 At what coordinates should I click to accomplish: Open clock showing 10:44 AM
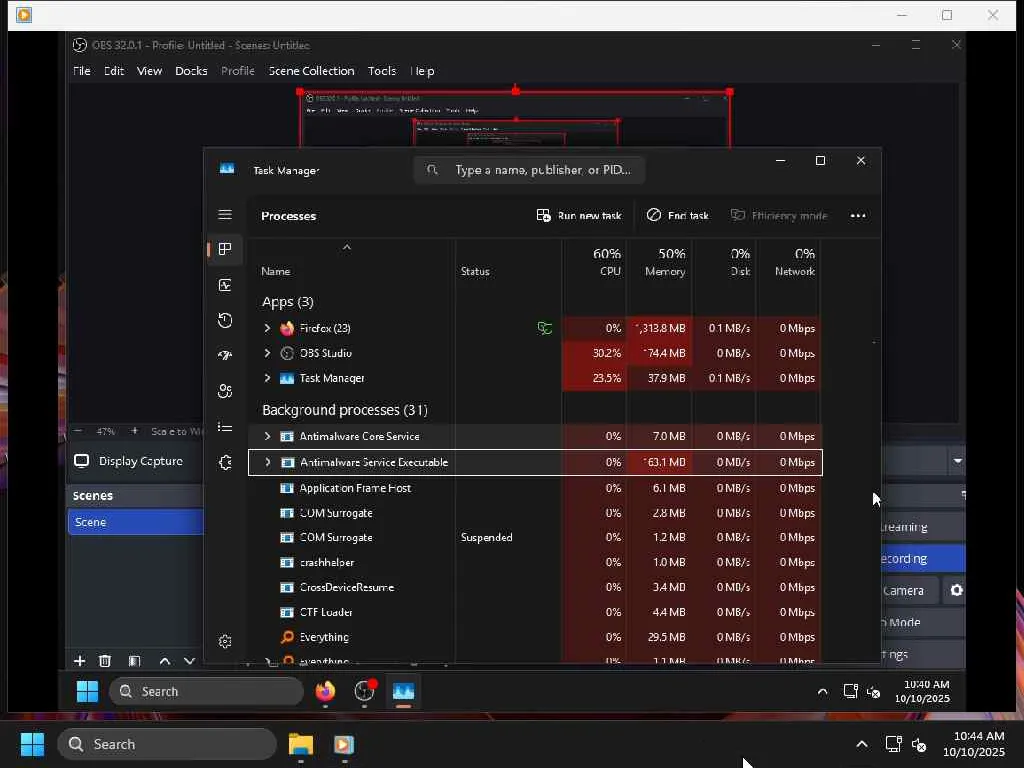click(x=973, y=744)
